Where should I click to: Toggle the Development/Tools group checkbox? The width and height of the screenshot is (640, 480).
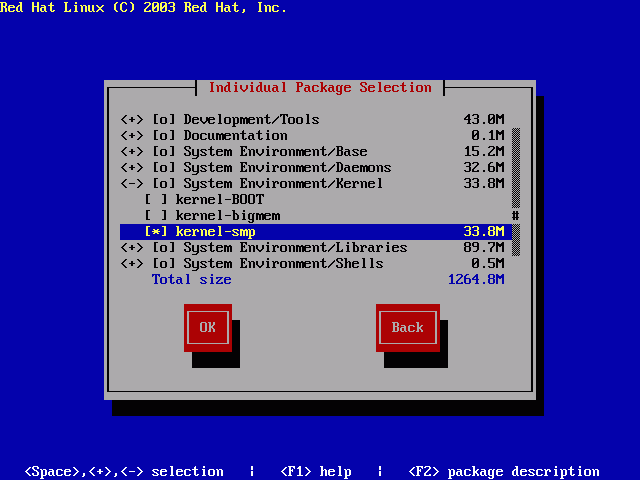[x=164, y=120]
